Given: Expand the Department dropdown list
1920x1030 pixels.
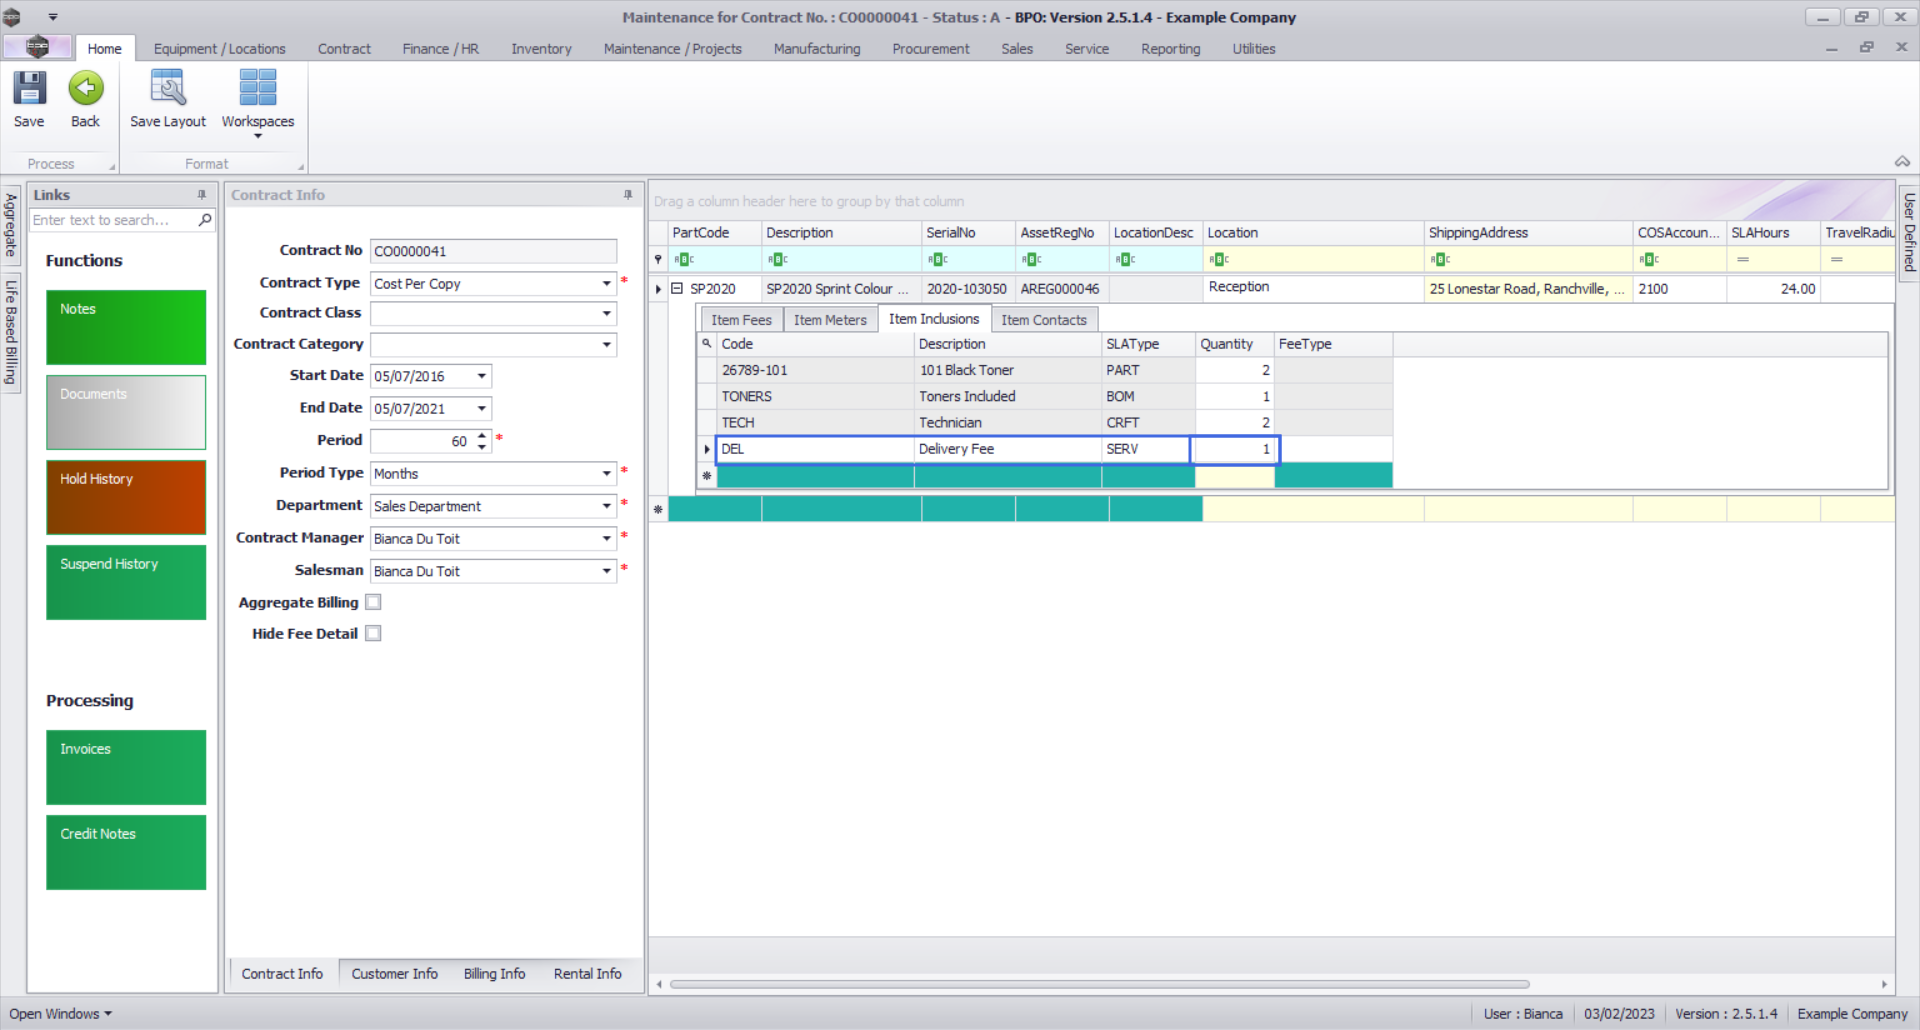Looking at the screenshot, I should pyautogui.click(x=606, y=506).
